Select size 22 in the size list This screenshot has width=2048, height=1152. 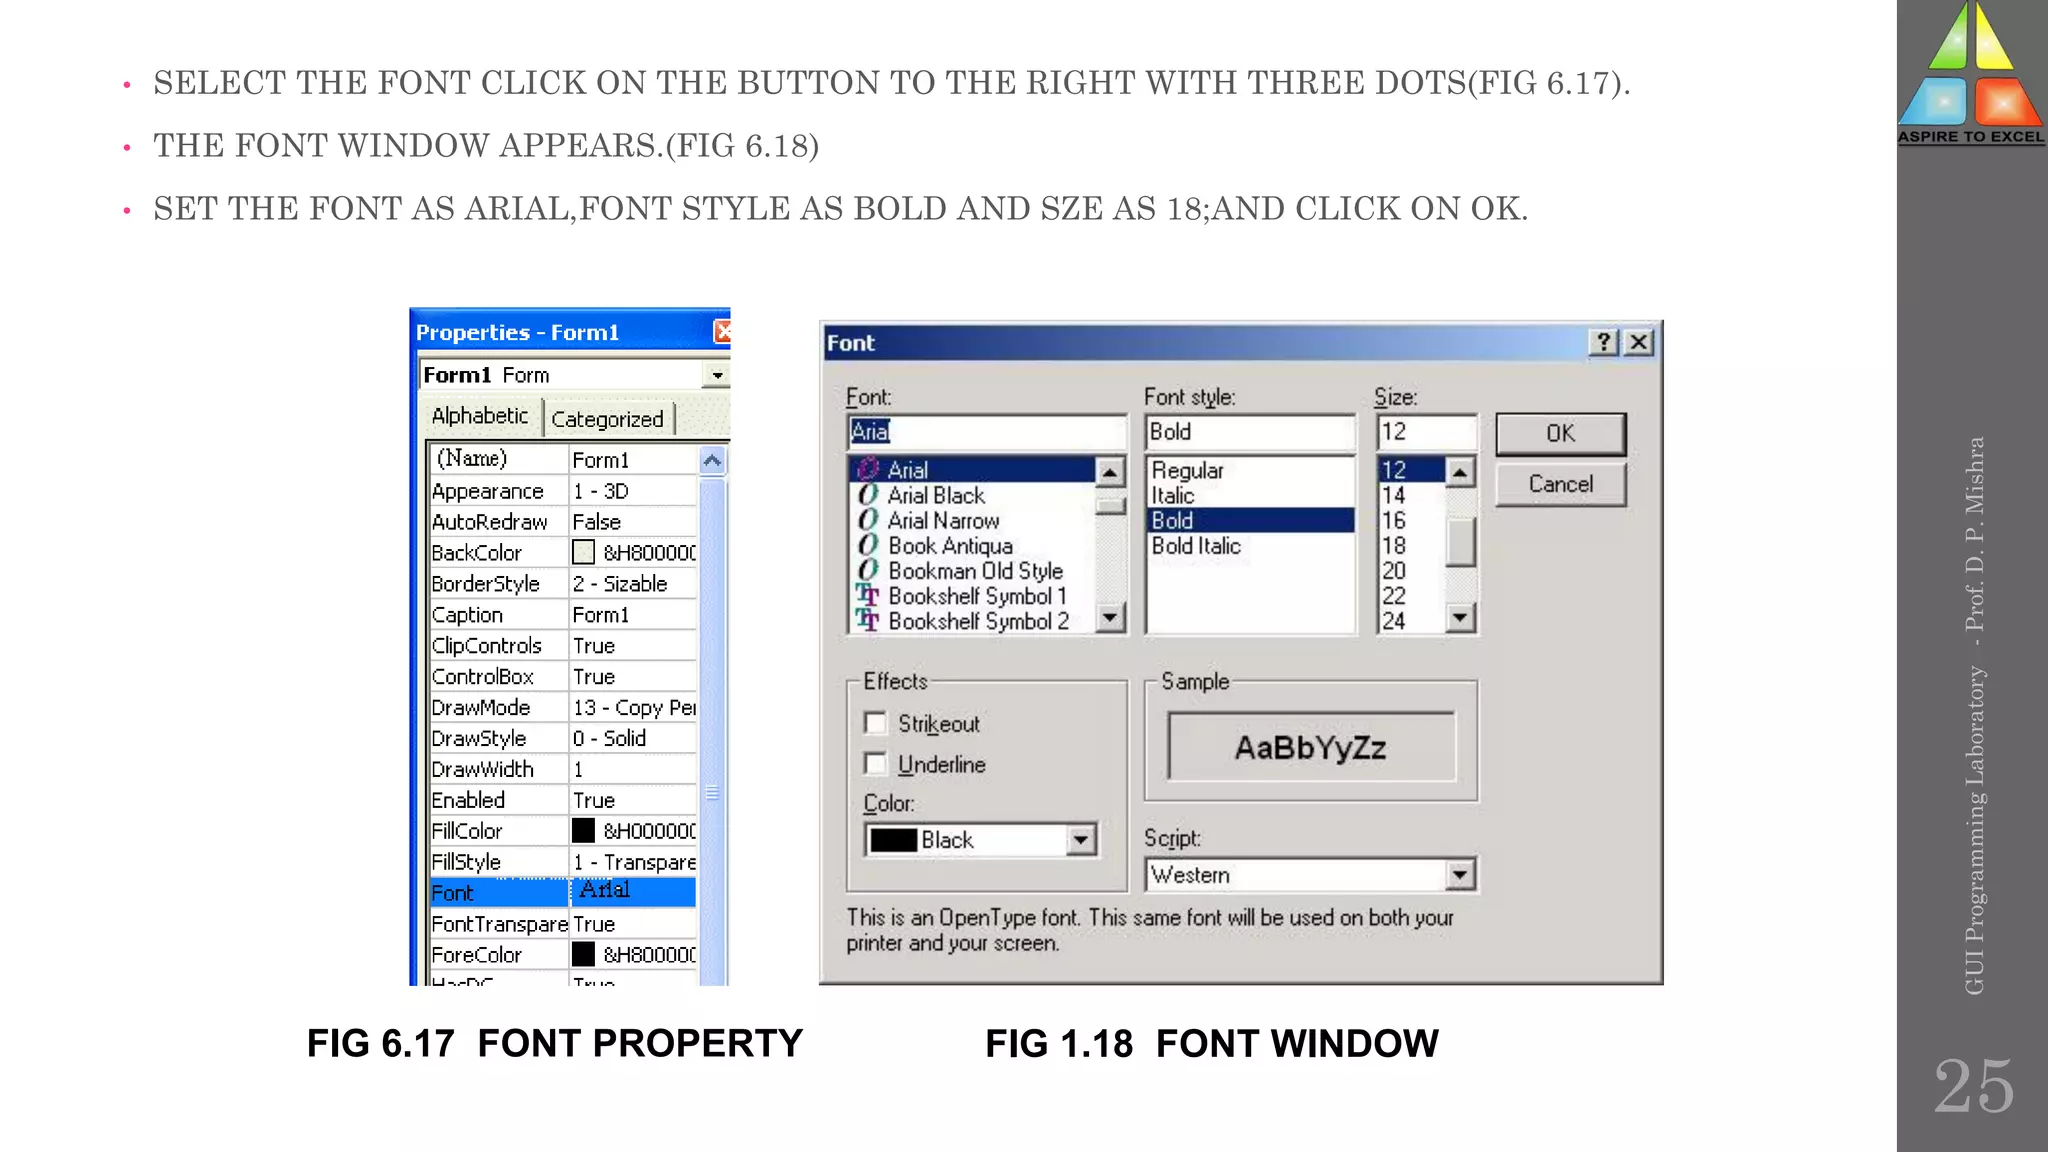pyautogui.click(x=1411, y=596)
